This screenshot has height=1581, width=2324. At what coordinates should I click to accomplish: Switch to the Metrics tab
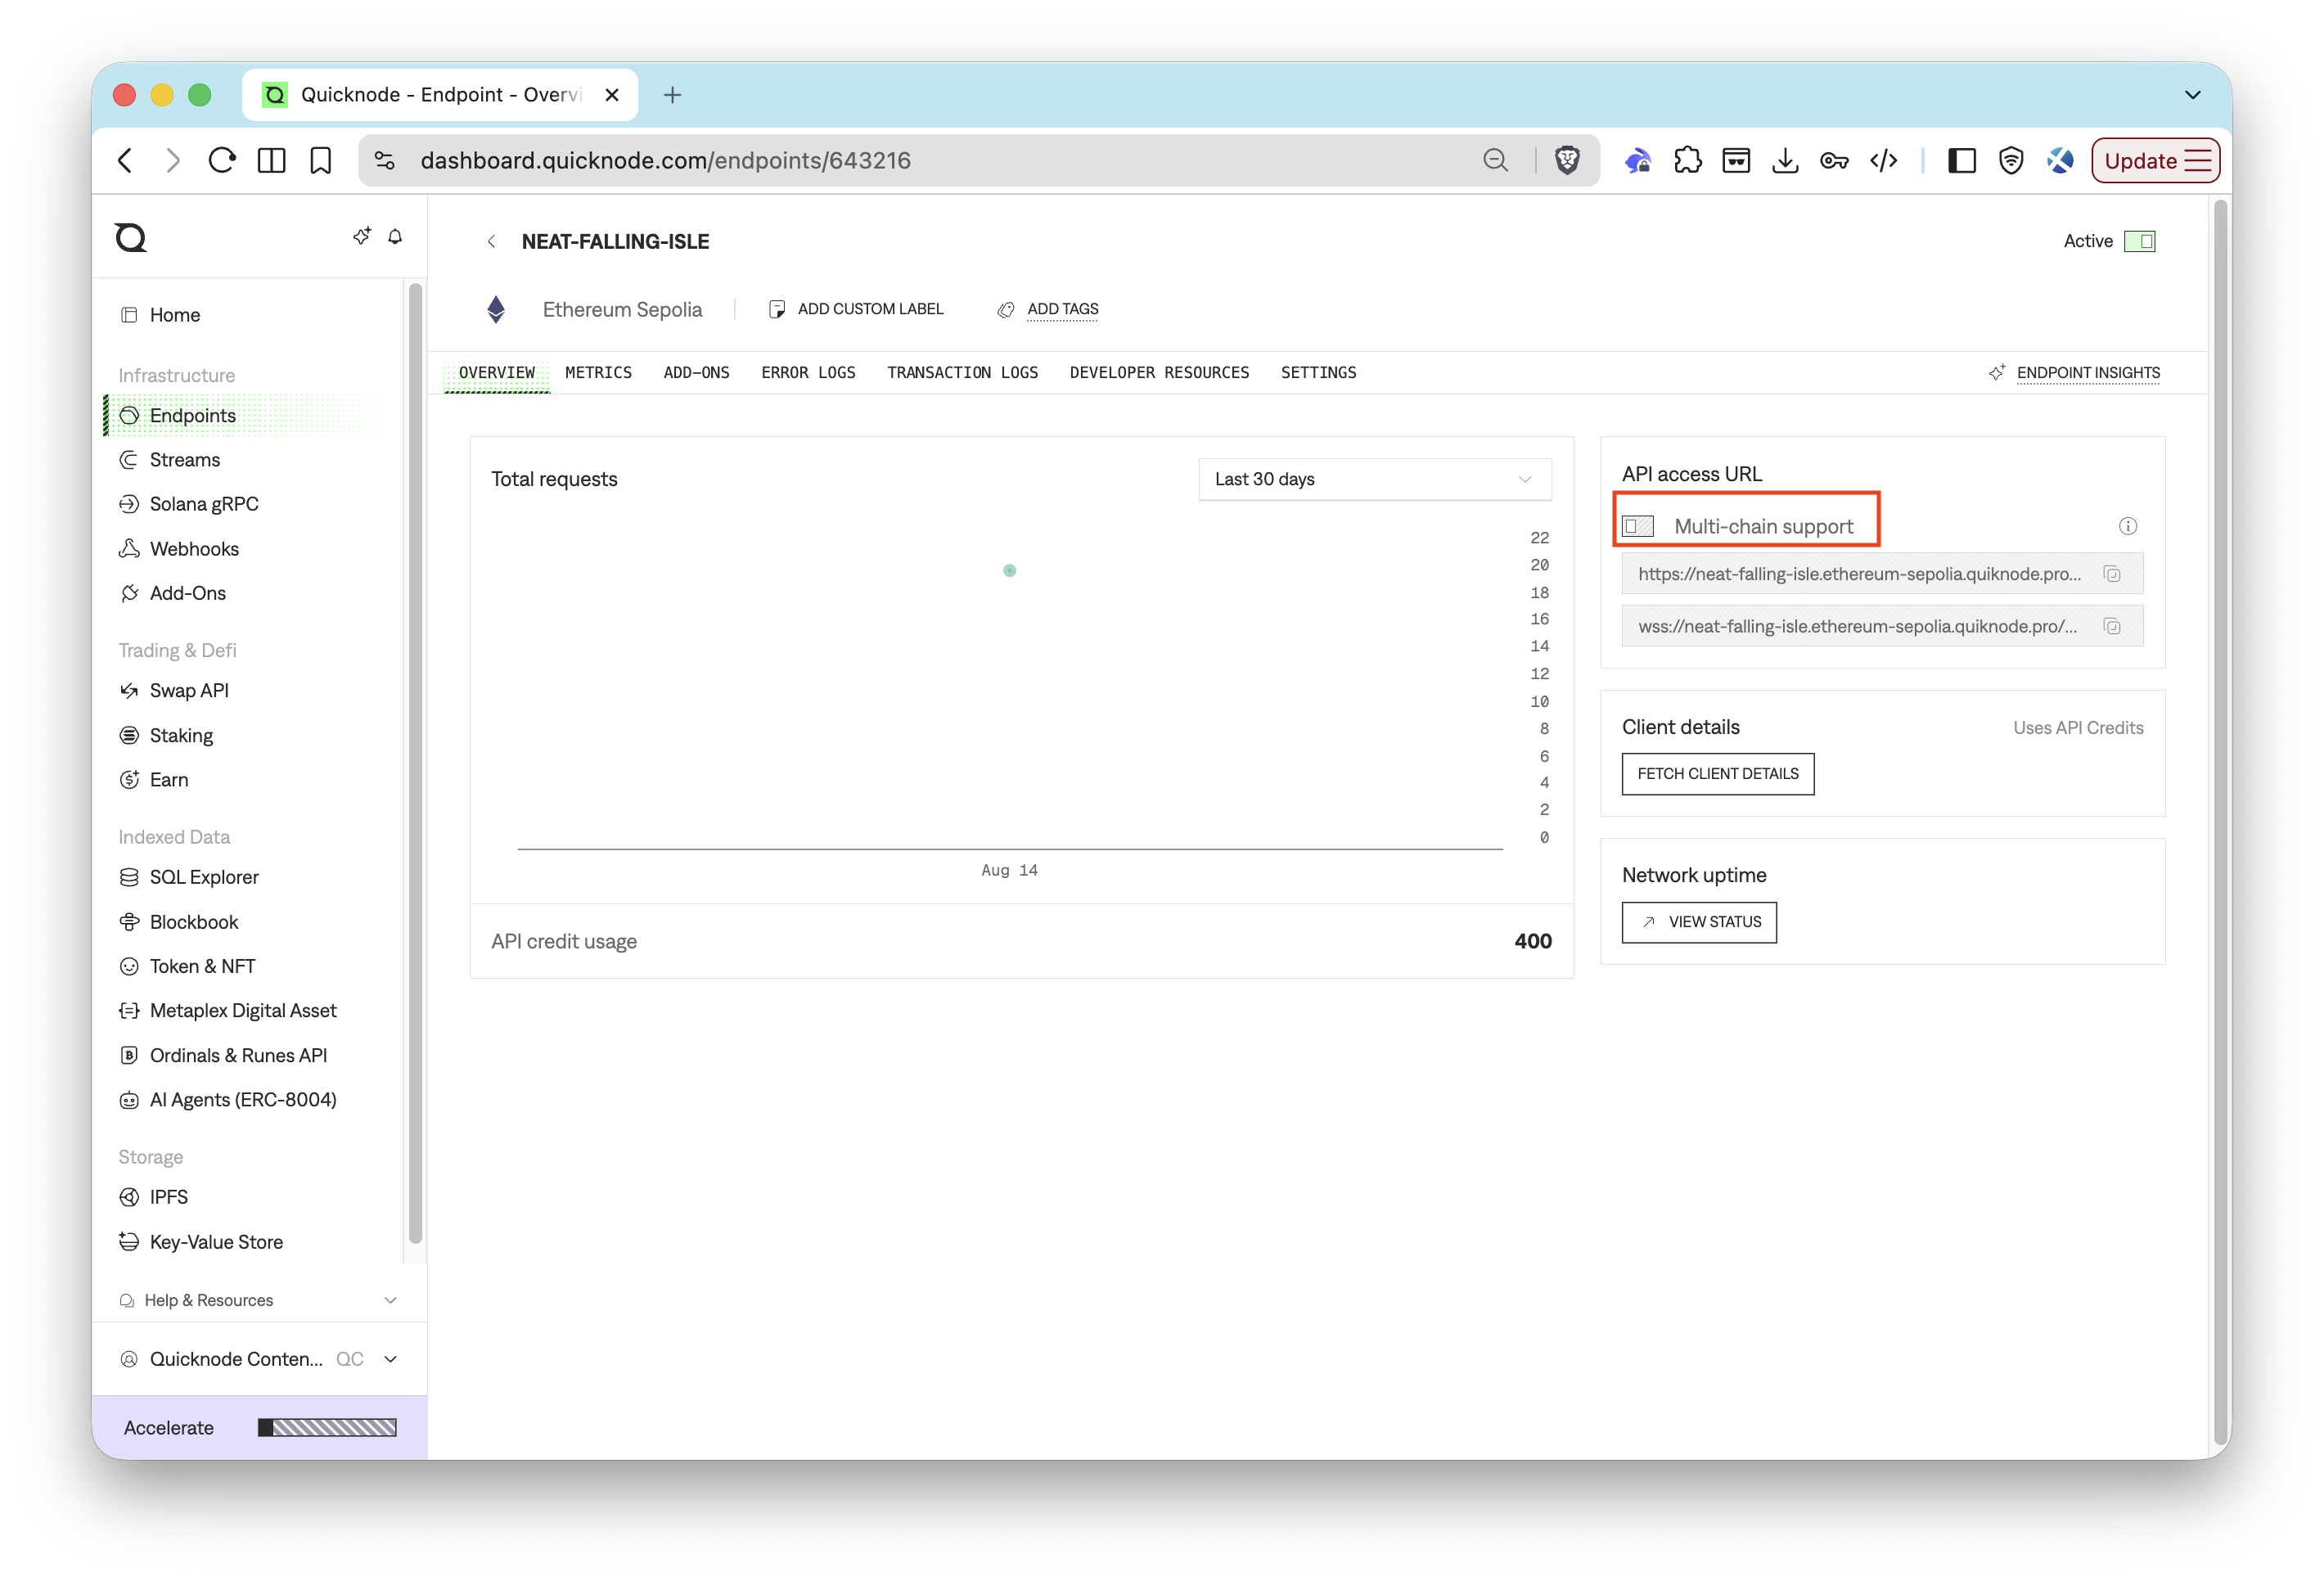pos(598,373)
